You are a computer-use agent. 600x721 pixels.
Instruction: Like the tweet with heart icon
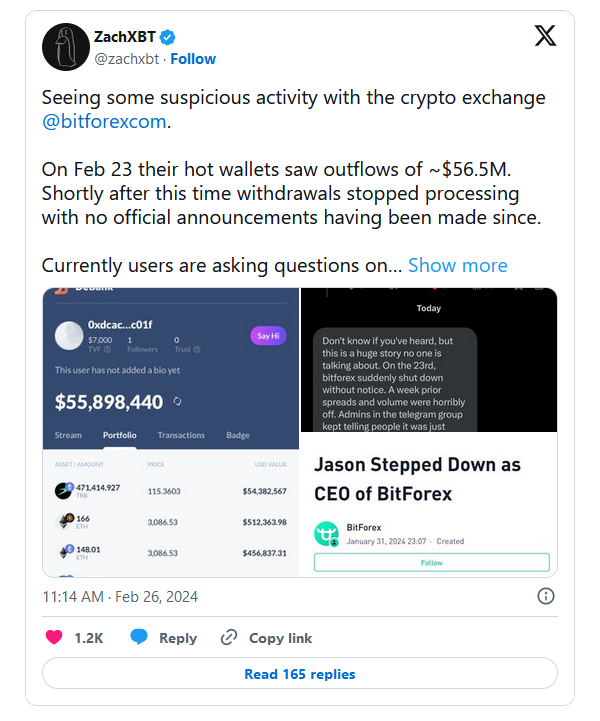coord(56,638)
